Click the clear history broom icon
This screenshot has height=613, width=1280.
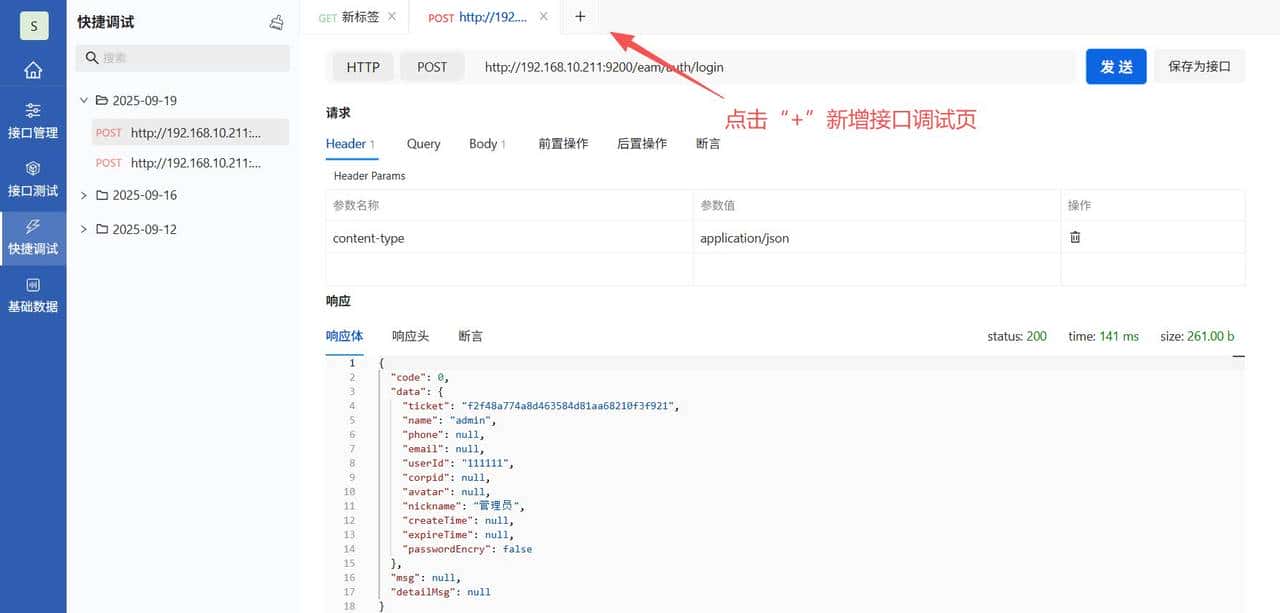click(x=277, y=21)
